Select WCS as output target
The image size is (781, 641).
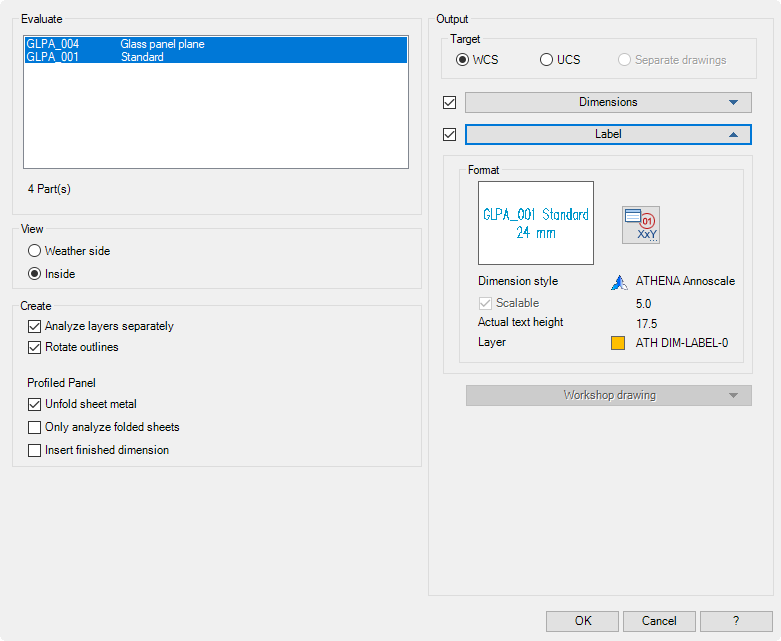point(463,60)
